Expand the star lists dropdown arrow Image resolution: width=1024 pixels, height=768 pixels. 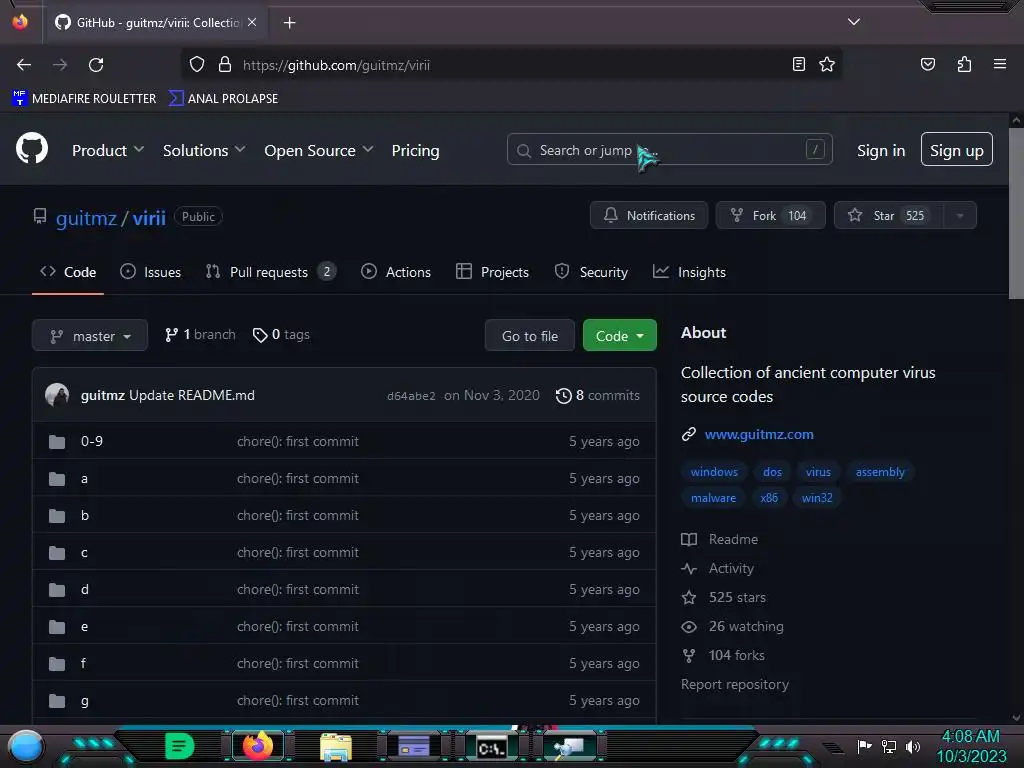point(960,216)
